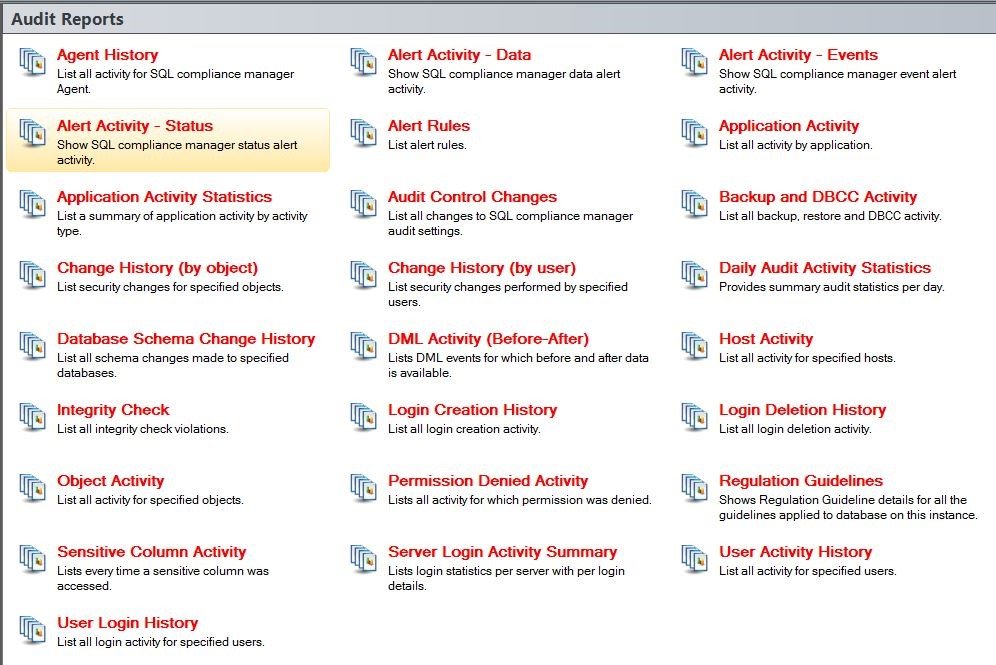Open Change History (by user) link
The height and width of the screenshot is (665, 996).
tap(481, 269)
